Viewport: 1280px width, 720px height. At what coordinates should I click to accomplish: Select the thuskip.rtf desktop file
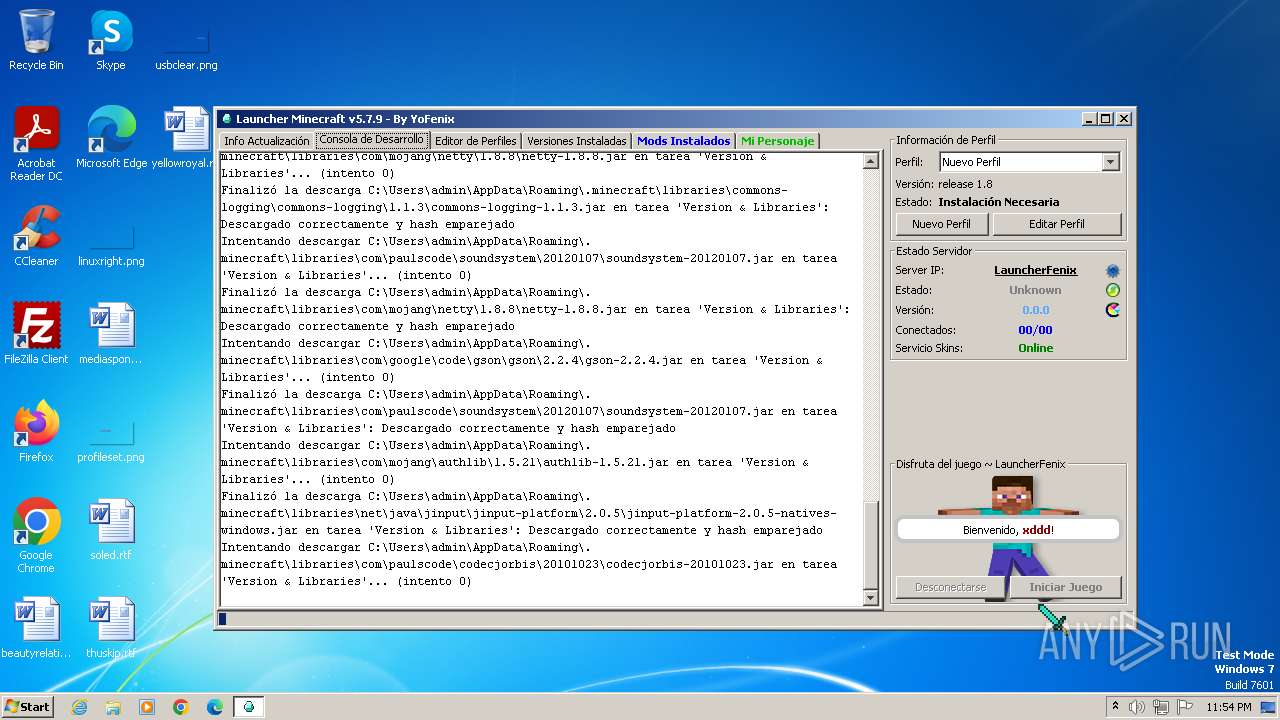(x=111, y=627)
